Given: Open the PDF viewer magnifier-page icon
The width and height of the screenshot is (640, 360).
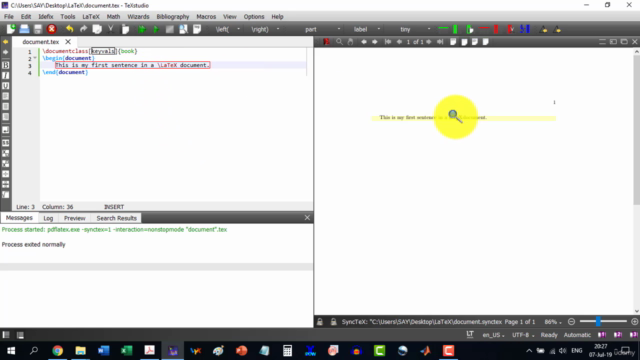Looking at the screenshot, I should click(183, 29).
